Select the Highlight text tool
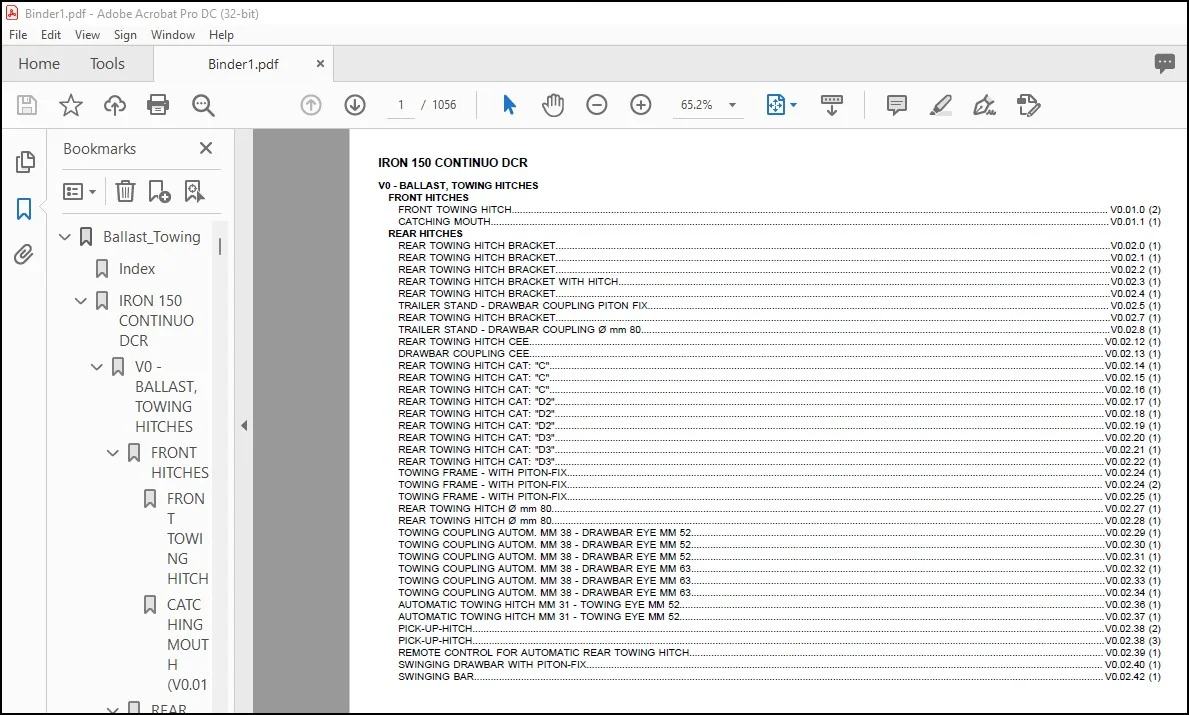Image resolution: width=1189 pixels, height=715 pixels. point(940,105)
